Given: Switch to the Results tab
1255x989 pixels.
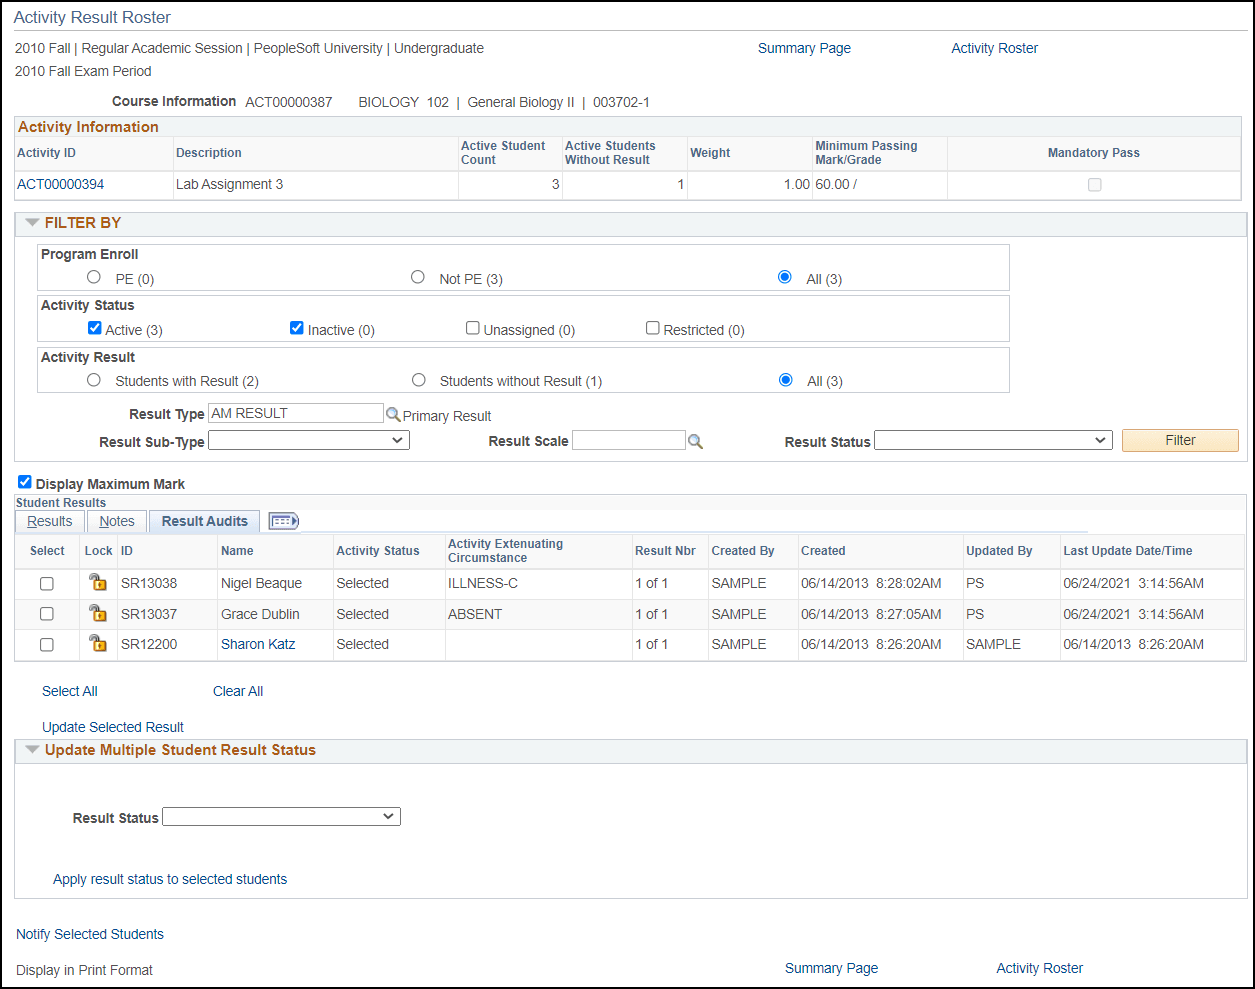Looking at the screenshot, I should click(50, 521).
